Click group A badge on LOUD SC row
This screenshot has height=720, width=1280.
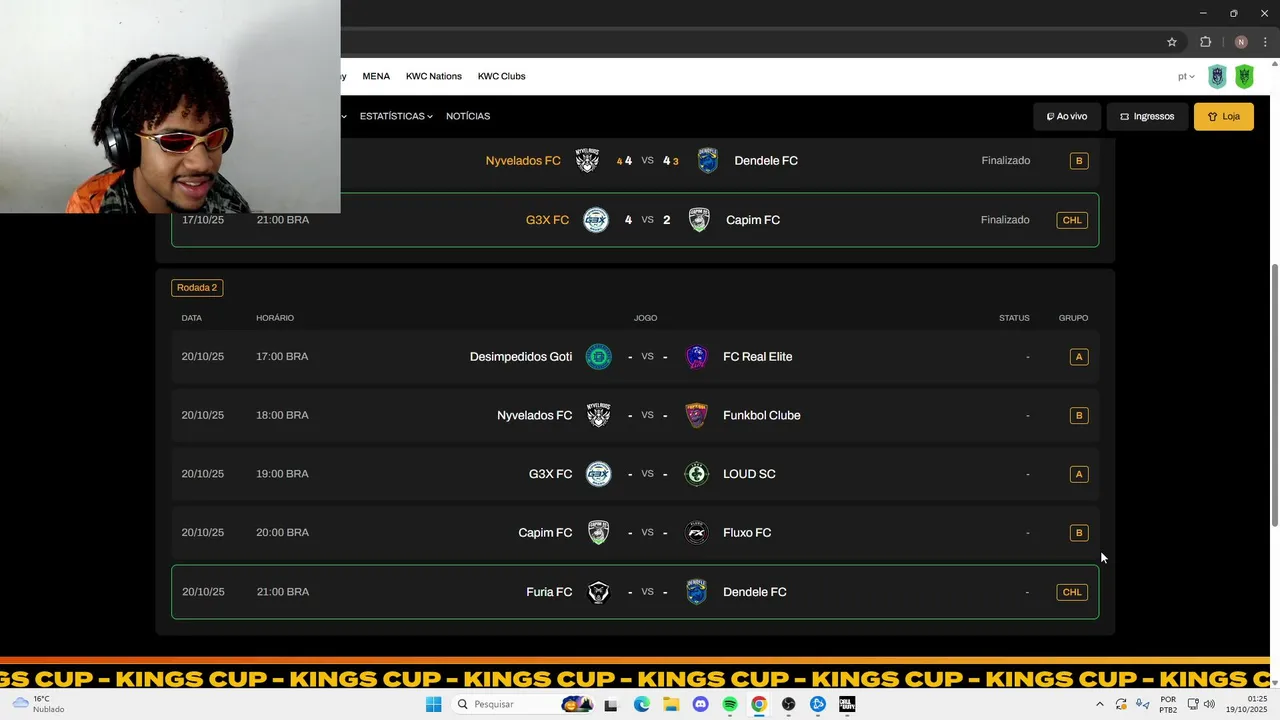point(1078,474)
